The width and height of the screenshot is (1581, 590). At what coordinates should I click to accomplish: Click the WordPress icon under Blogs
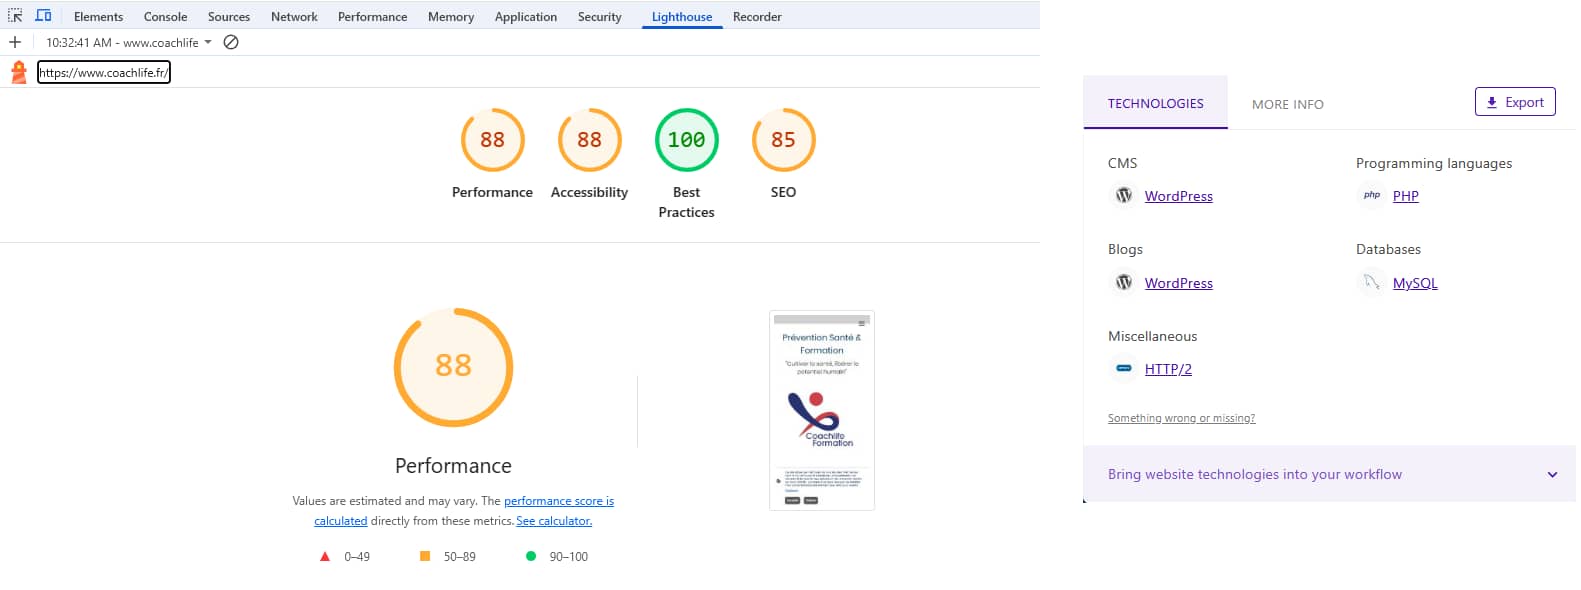(x=1124, y=282)
